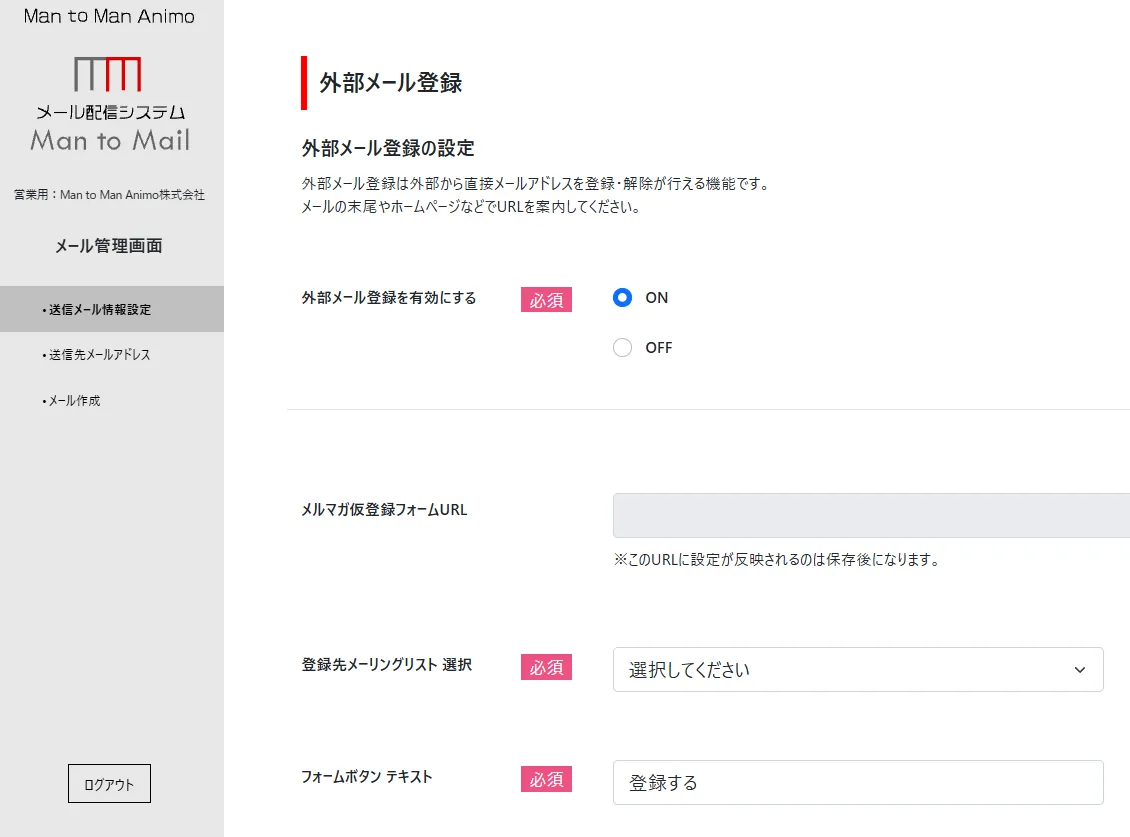Click the 必須 badge beside 外部メール登録を有効にする
The image size is (1130, 837).
point(546,298)
